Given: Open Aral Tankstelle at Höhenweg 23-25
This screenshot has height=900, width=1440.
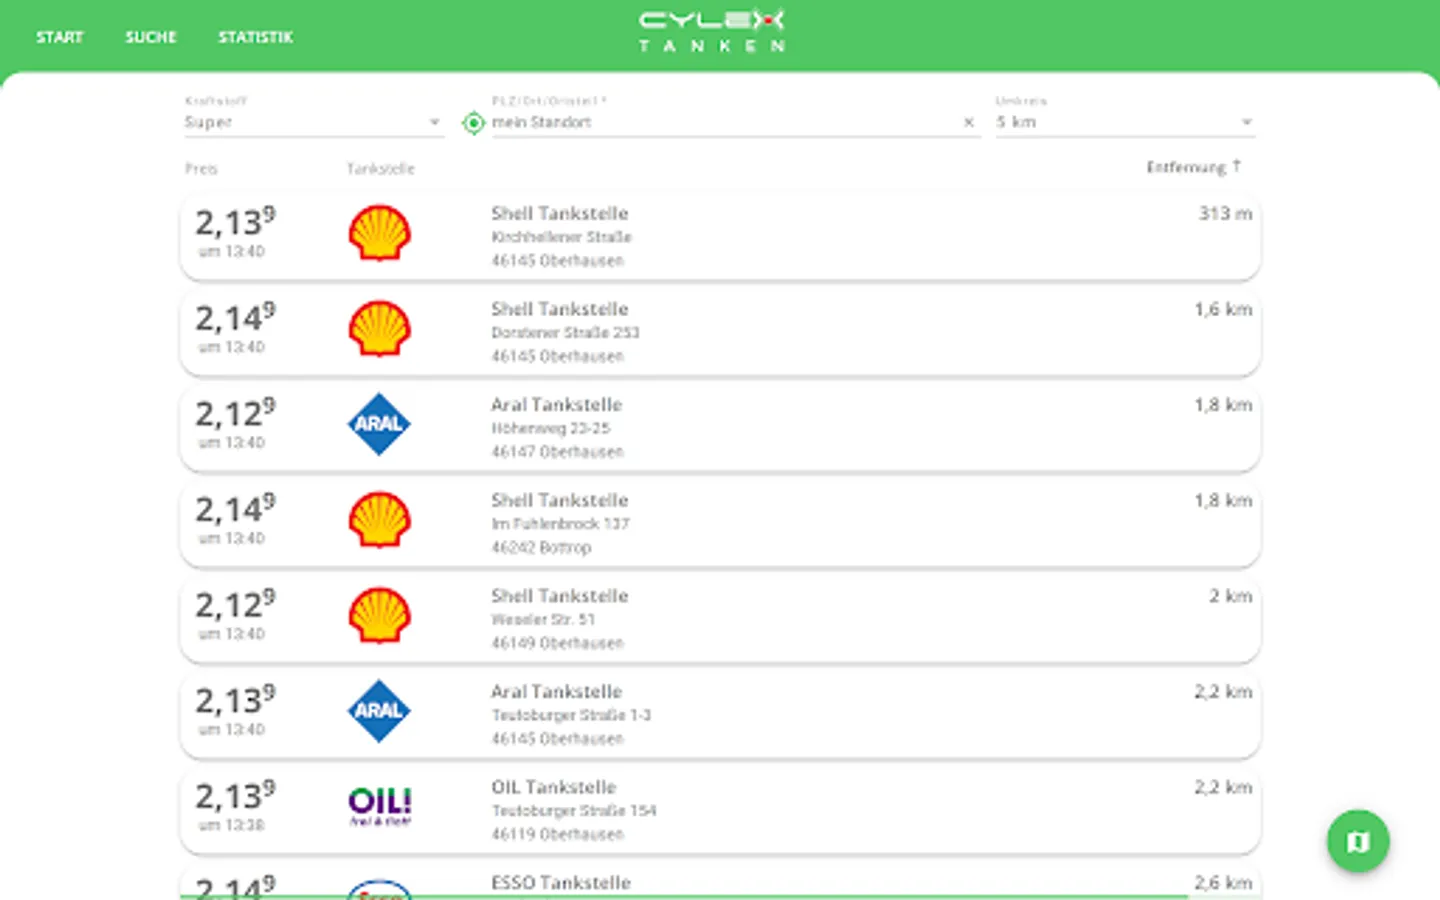Looking at the screenshot, I should coord(557,405).
